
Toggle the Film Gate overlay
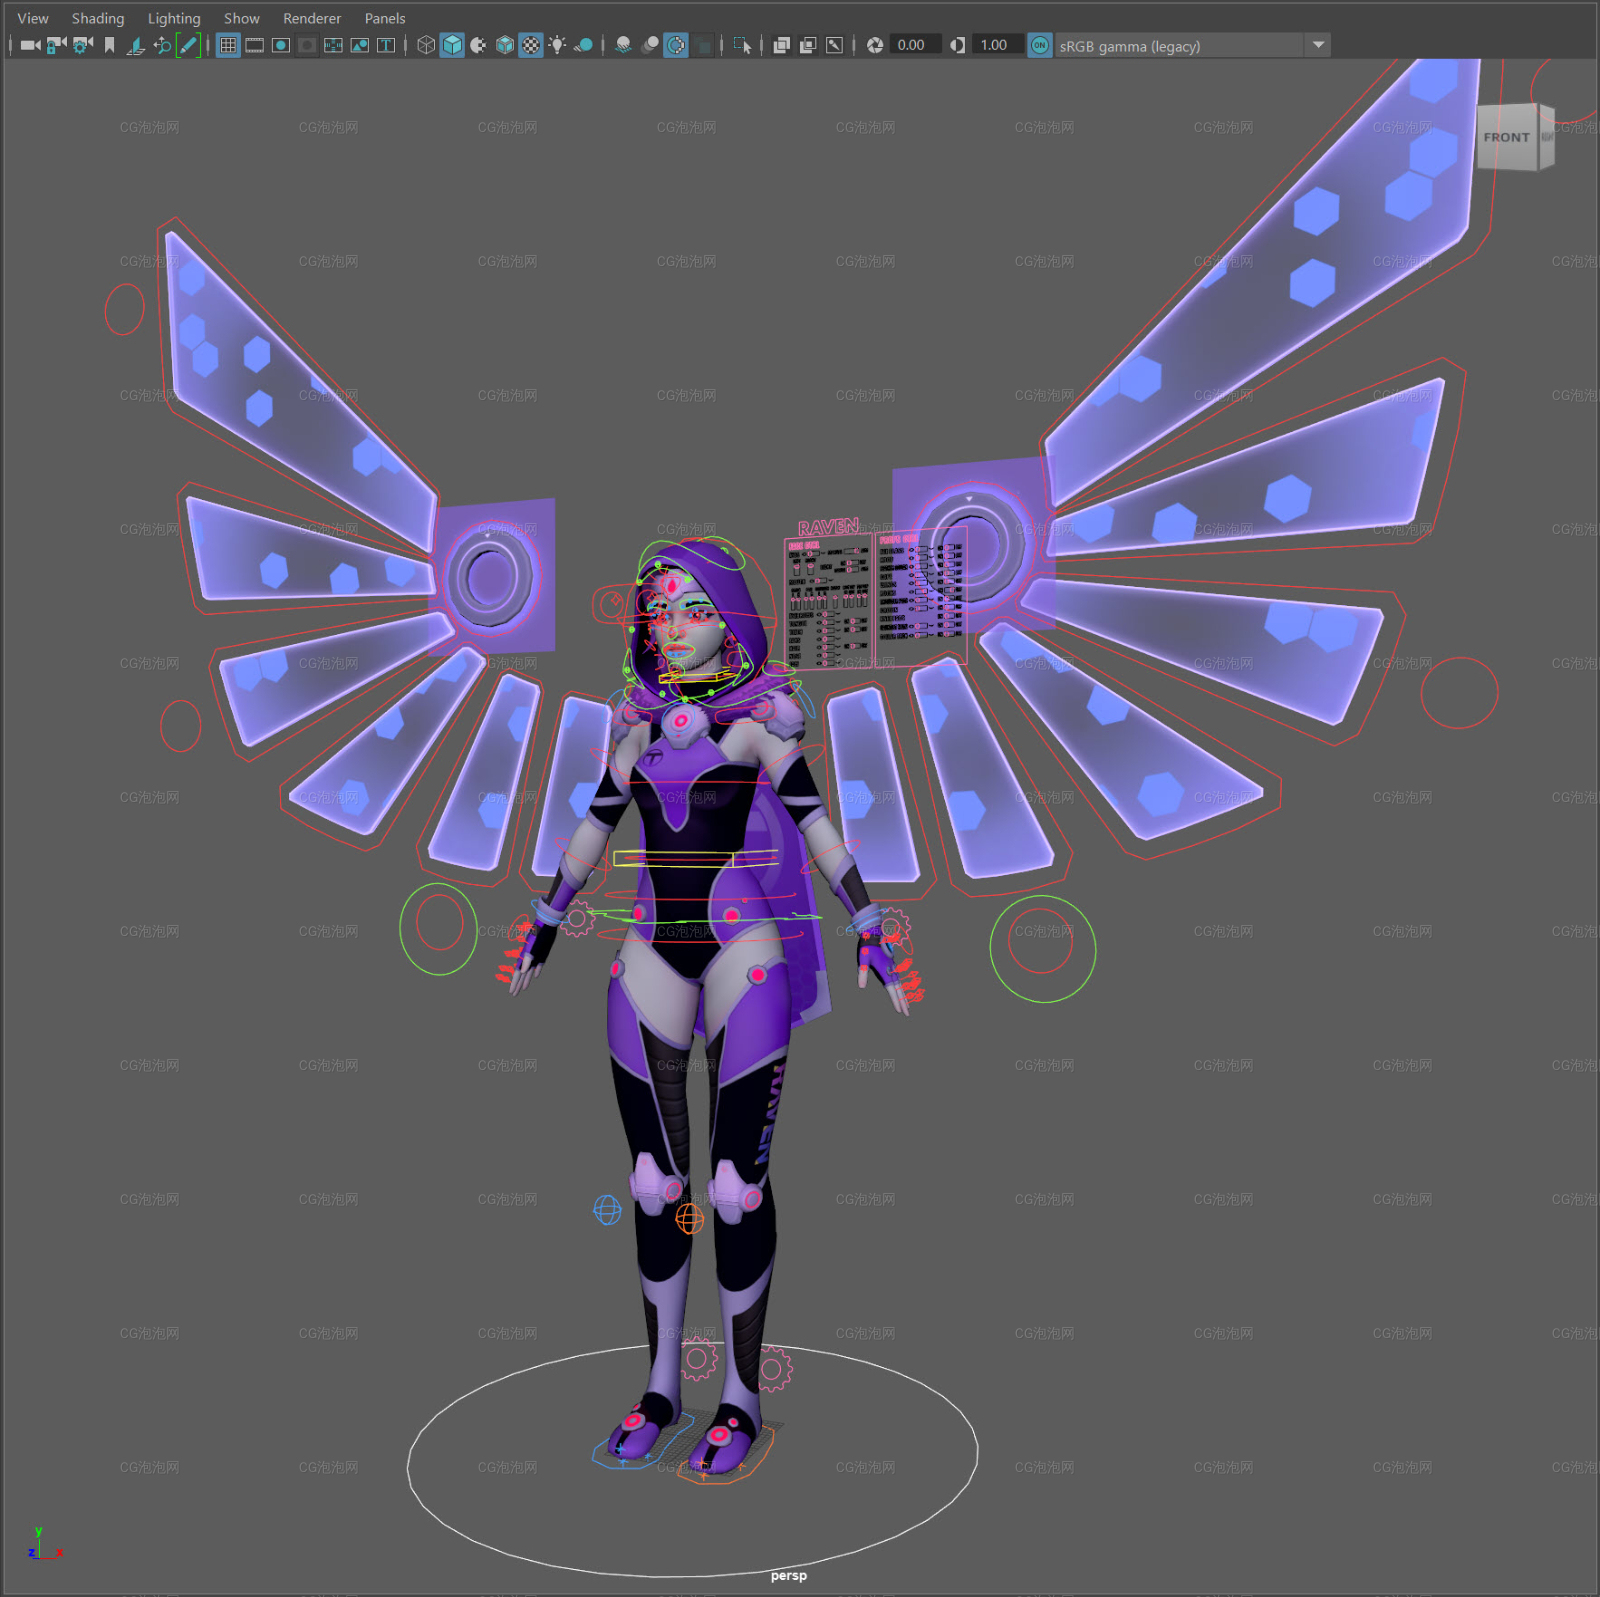(x=255, y=45)
